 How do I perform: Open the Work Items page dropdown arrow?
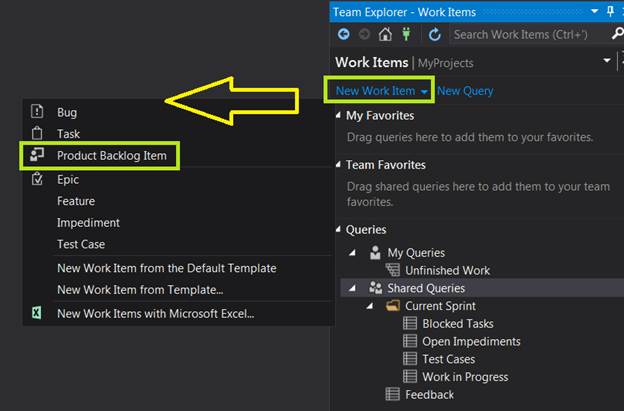tap(607, 61)
